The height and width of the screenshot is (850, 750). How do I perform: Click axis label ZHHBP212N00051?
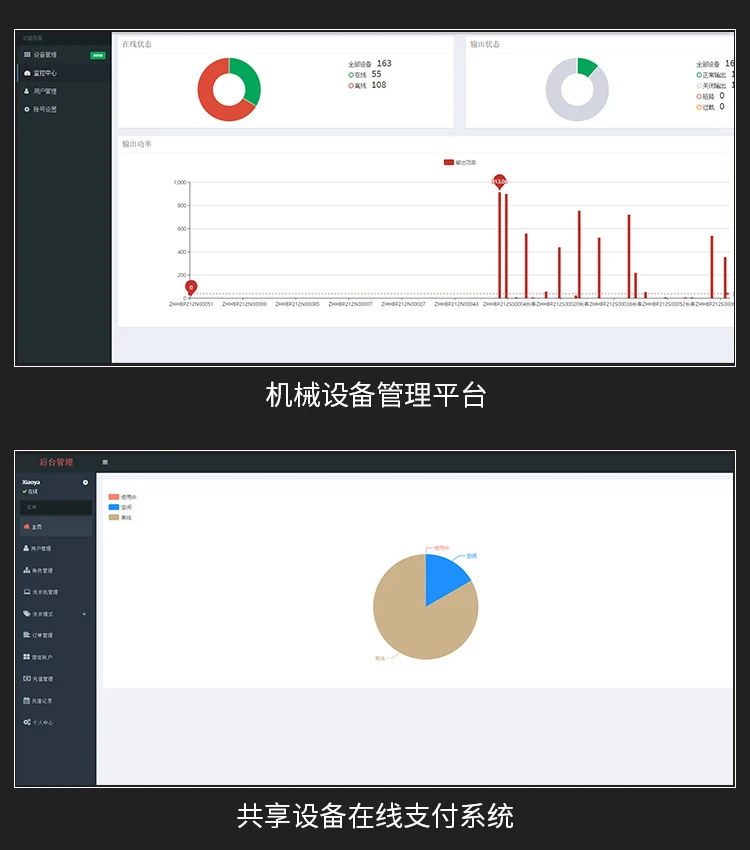pos(191,305)
